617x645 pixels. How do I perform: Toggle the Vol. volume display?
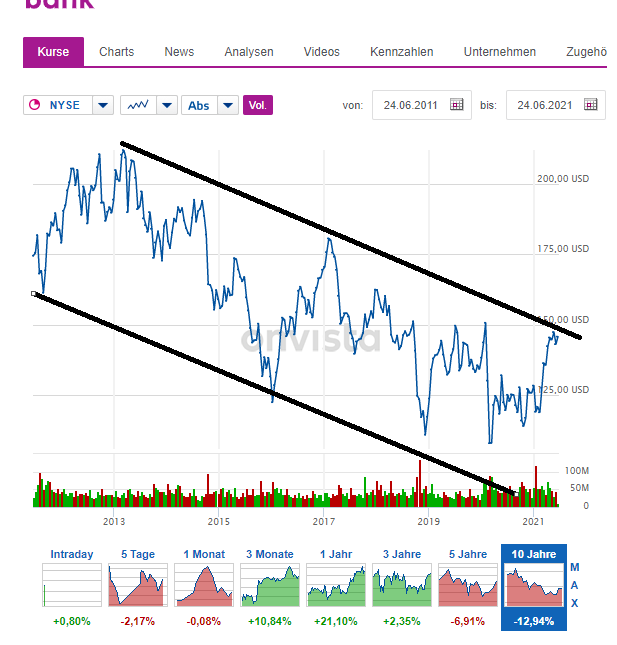tap(258, 105)
